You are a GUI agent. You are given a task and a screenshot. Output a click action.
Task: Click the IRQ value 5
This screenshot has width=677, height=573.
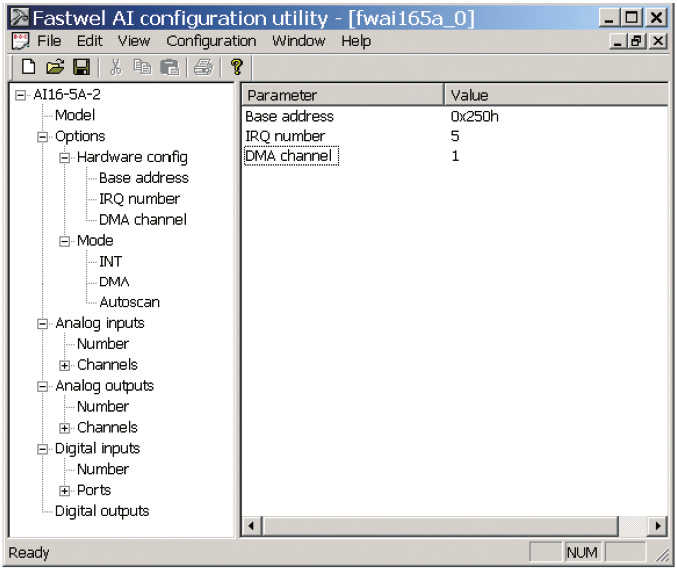coord(455,136)
